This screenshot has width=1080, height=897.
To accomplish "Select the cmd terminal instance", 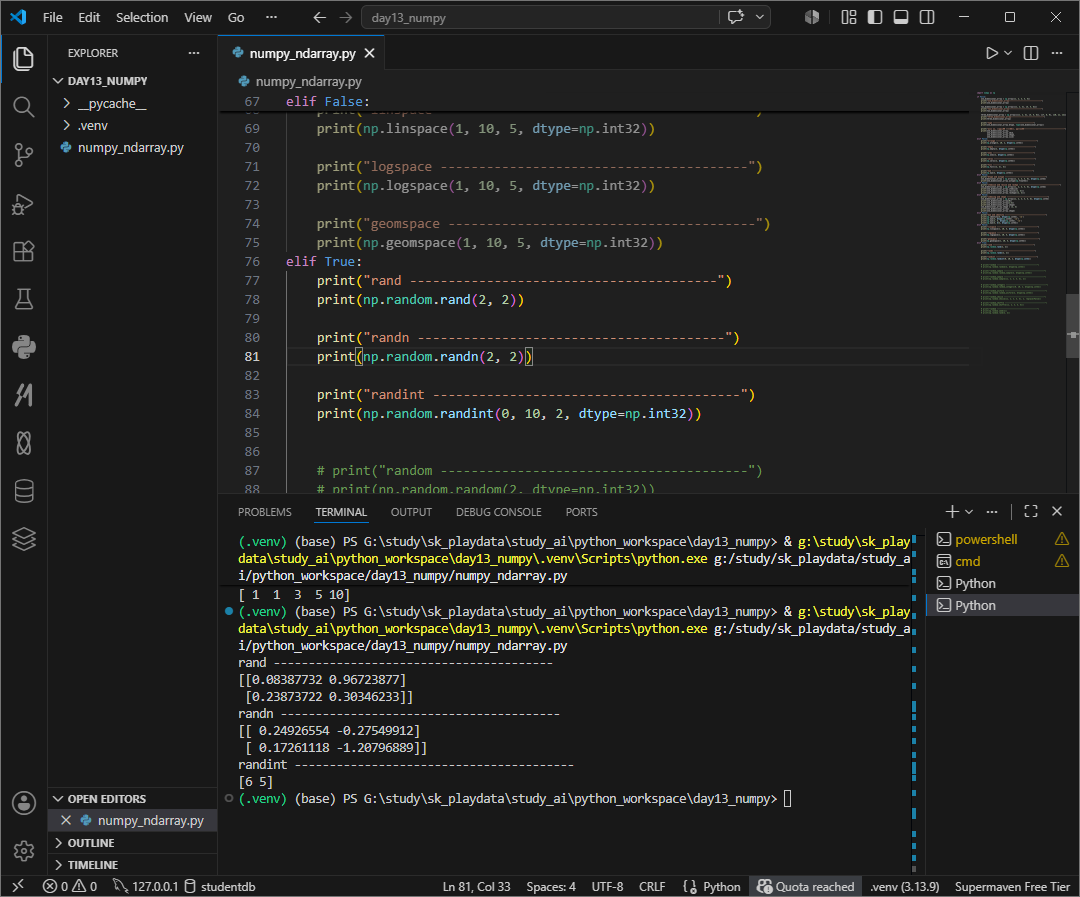I will click(x=1002, y=561).
